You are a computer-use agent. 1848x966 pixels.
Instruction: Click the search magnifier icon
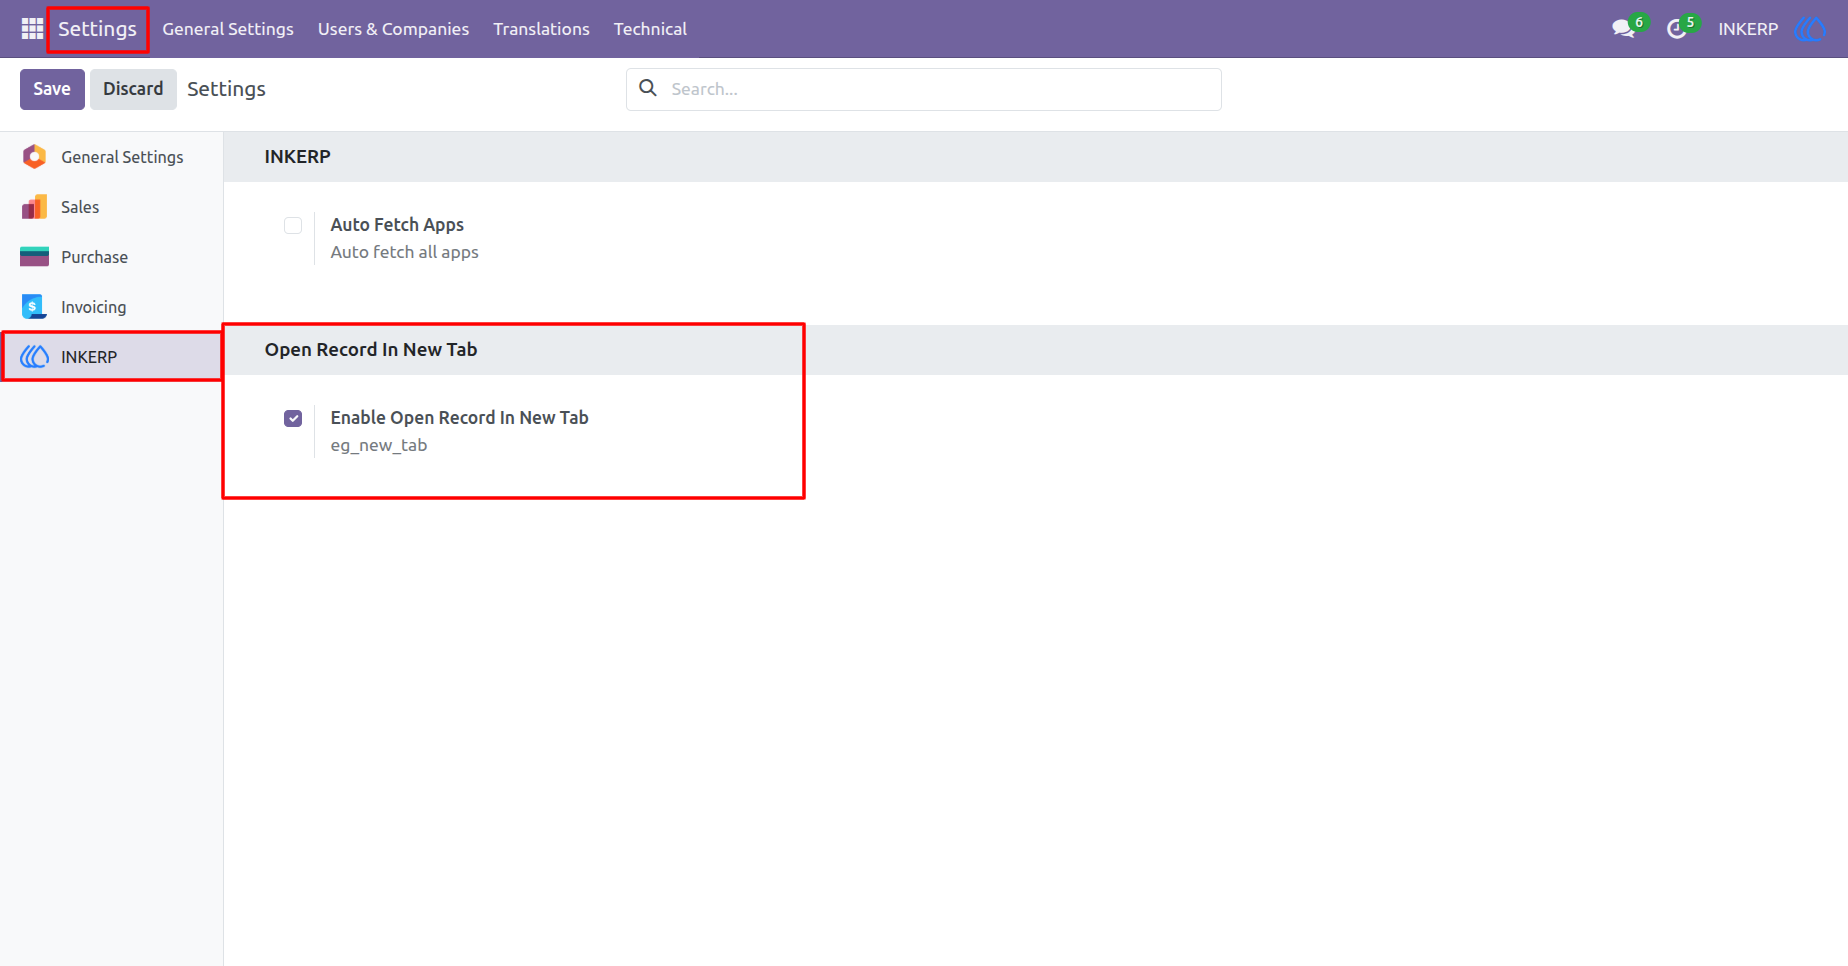point(648,88)
